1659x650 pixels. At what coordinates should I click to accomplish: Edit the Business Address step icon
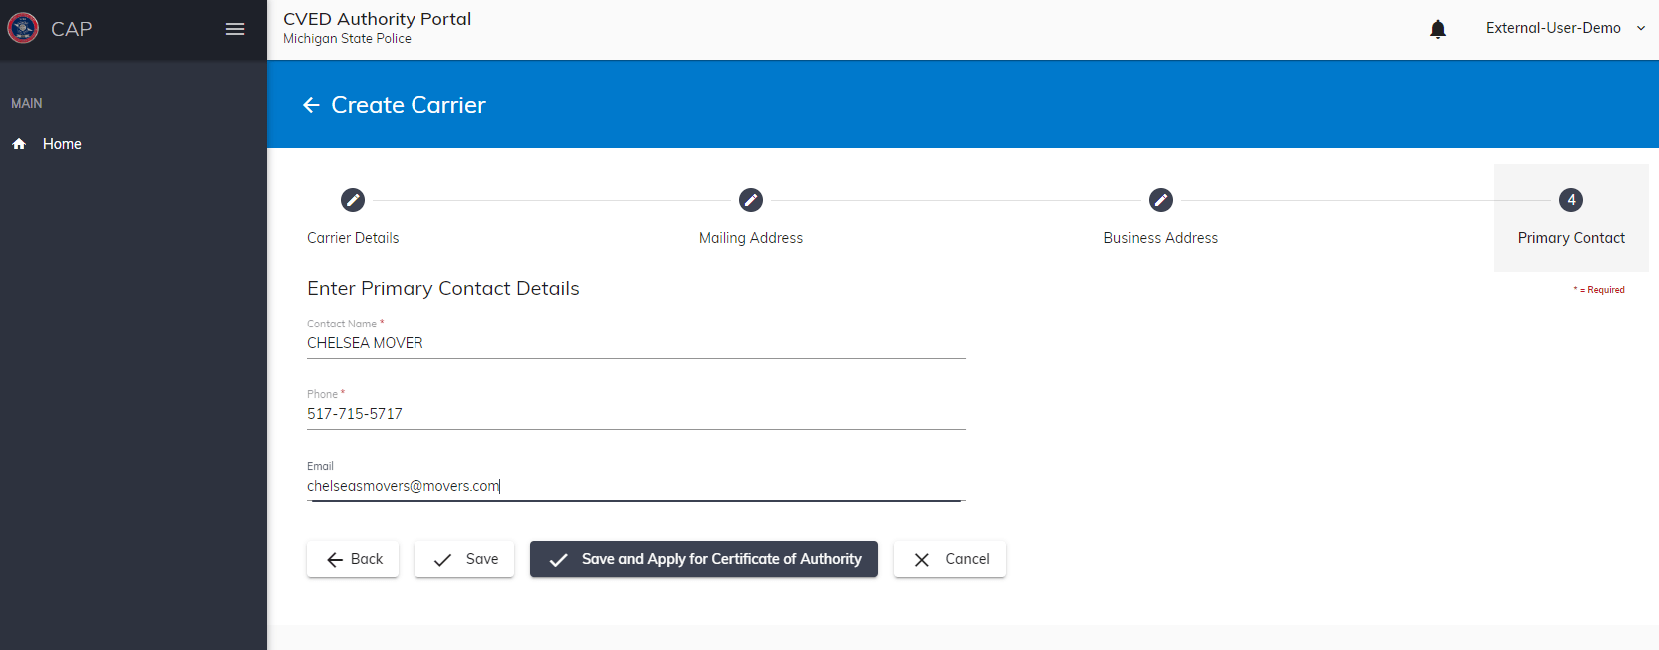click(1161, 200)
